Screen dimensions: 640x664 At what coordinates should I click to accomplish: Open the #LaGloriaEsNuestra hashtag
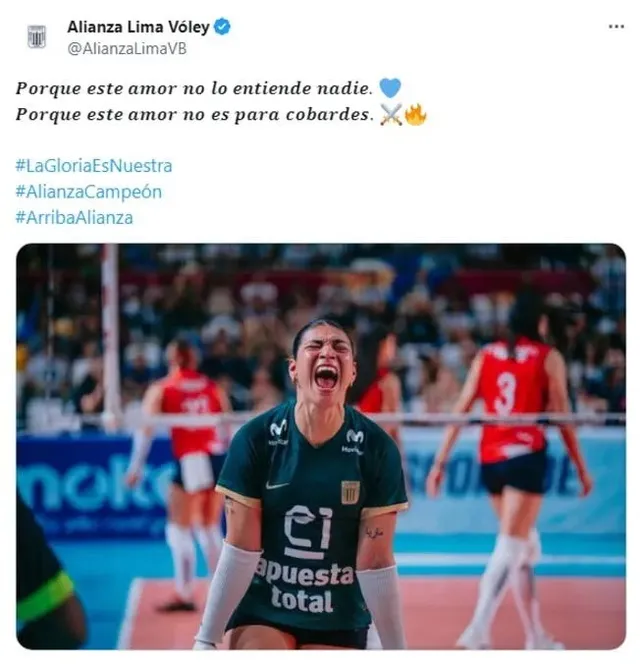(94, 166)
